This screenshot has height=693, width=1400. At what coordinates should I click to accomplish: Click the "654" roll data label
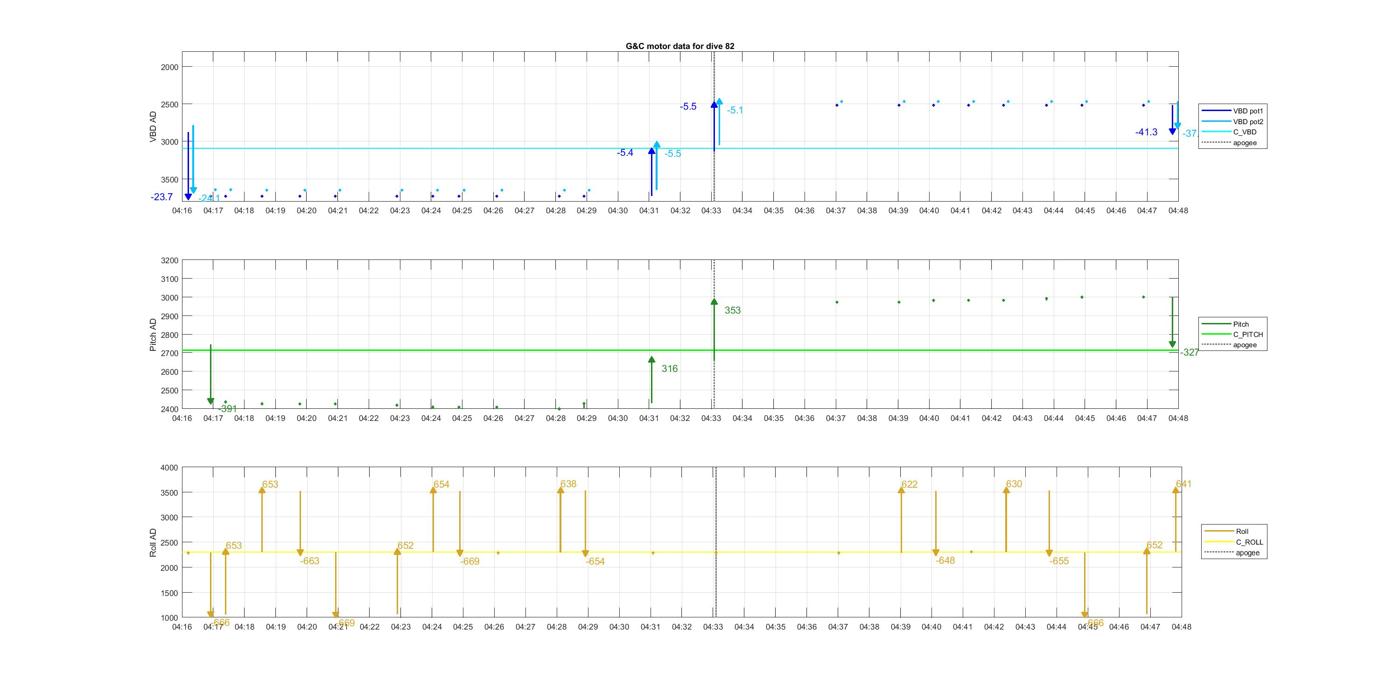tap(441, 485)
